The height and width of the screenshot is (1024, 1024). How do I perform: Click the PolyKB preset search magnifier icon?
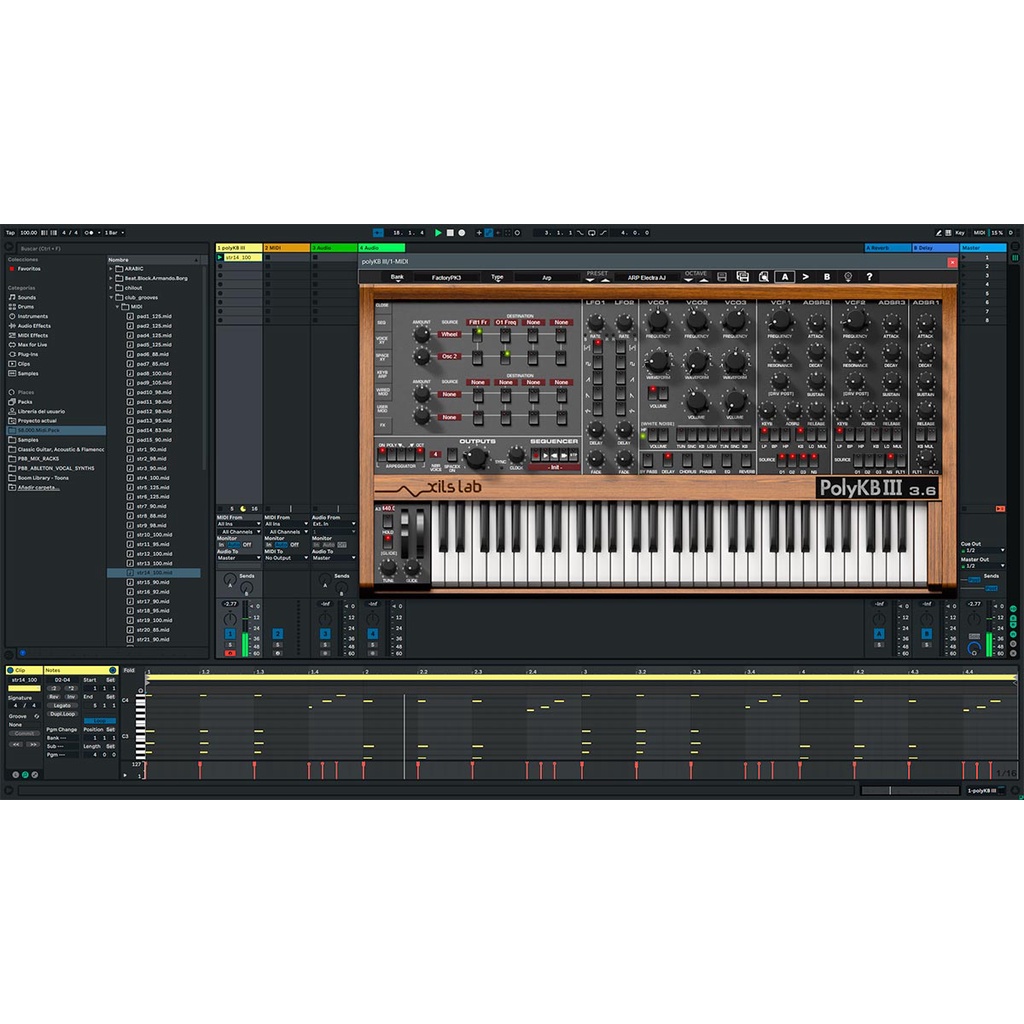click(x=763, y=277)
